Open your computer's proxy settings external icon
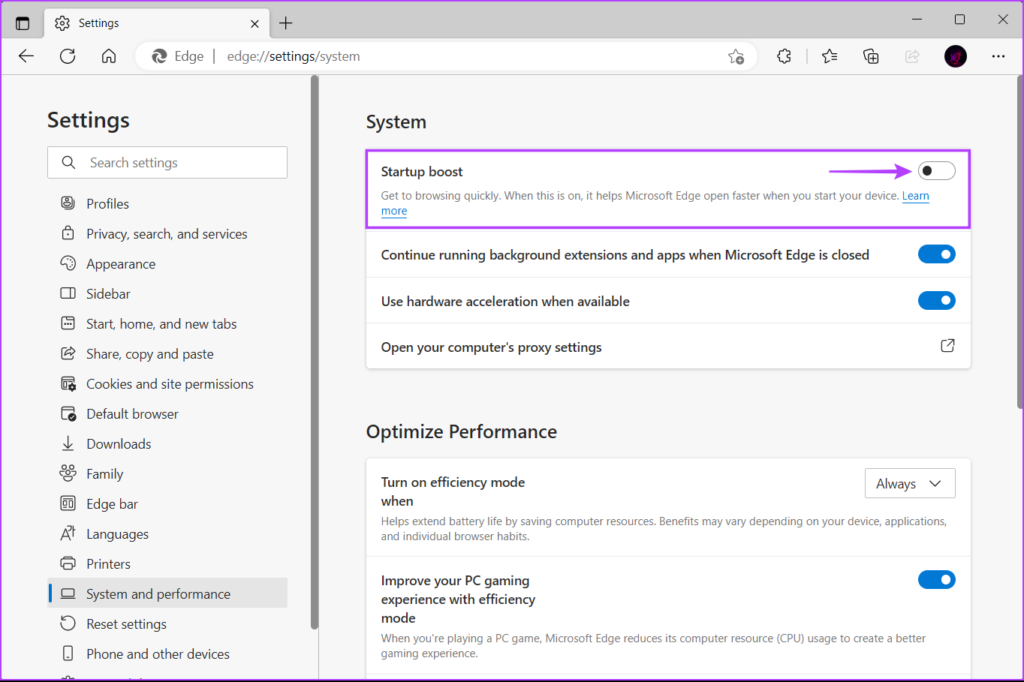 point(947,346)
